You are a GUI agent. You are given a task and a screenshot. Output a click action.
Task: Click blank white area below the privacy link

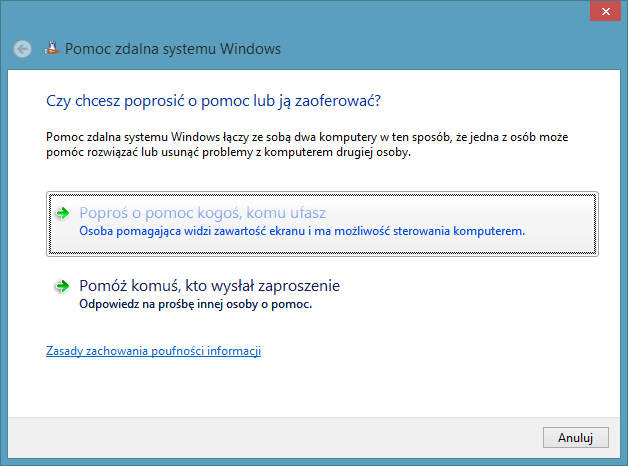300,388
